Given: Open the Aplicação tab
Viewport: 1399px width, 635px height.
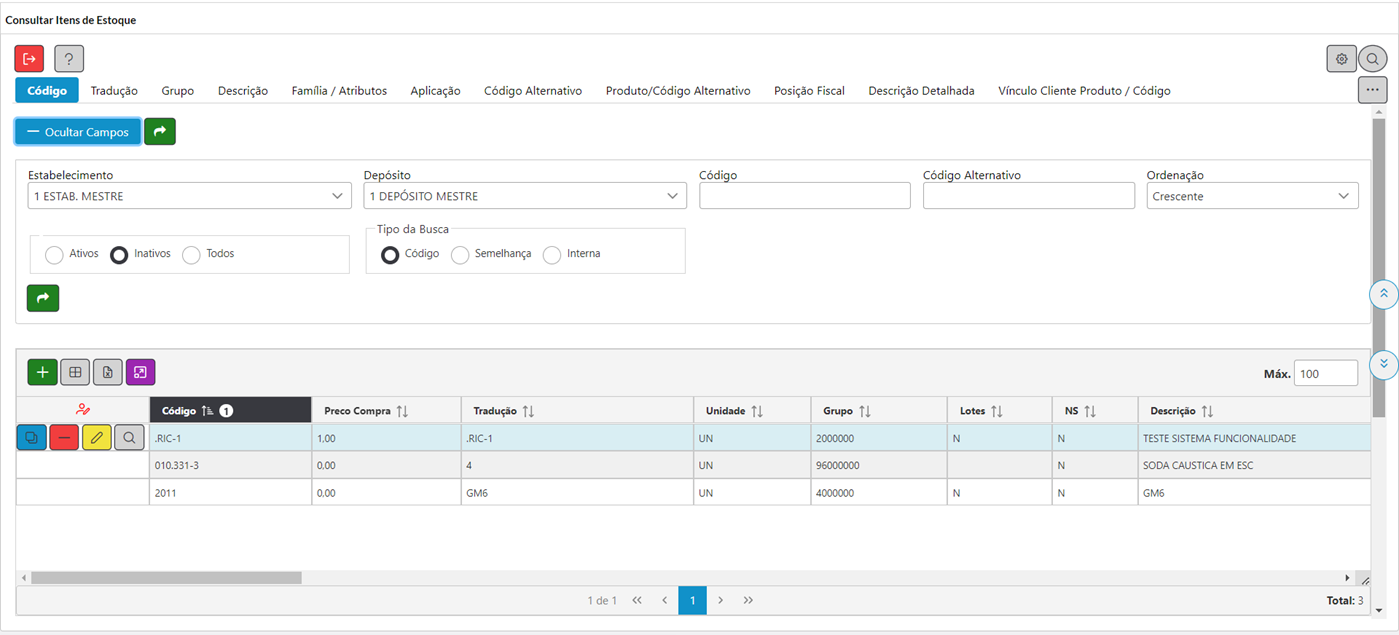Looking at the screenshot, I should (x=435, y=90).
